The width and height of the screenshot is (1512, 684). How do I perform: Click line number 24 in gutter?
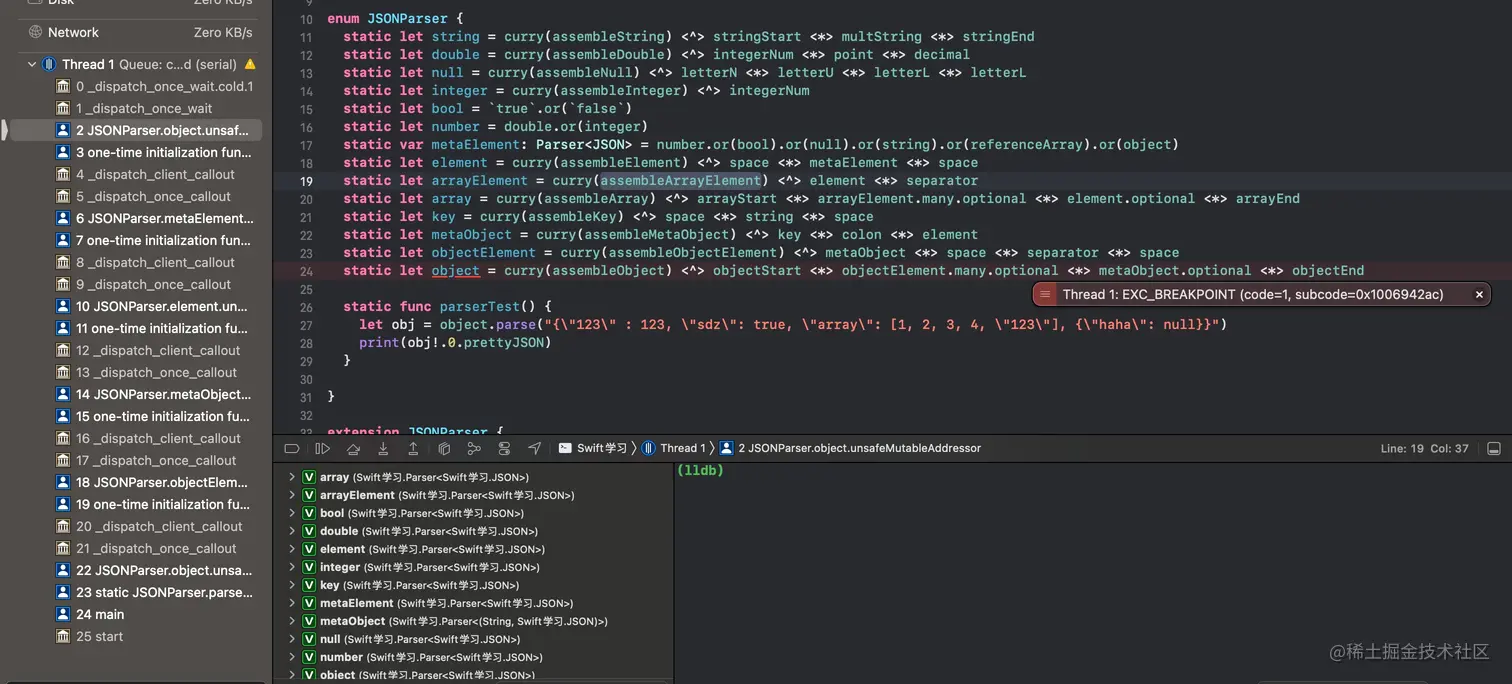[x=306, y=271]
